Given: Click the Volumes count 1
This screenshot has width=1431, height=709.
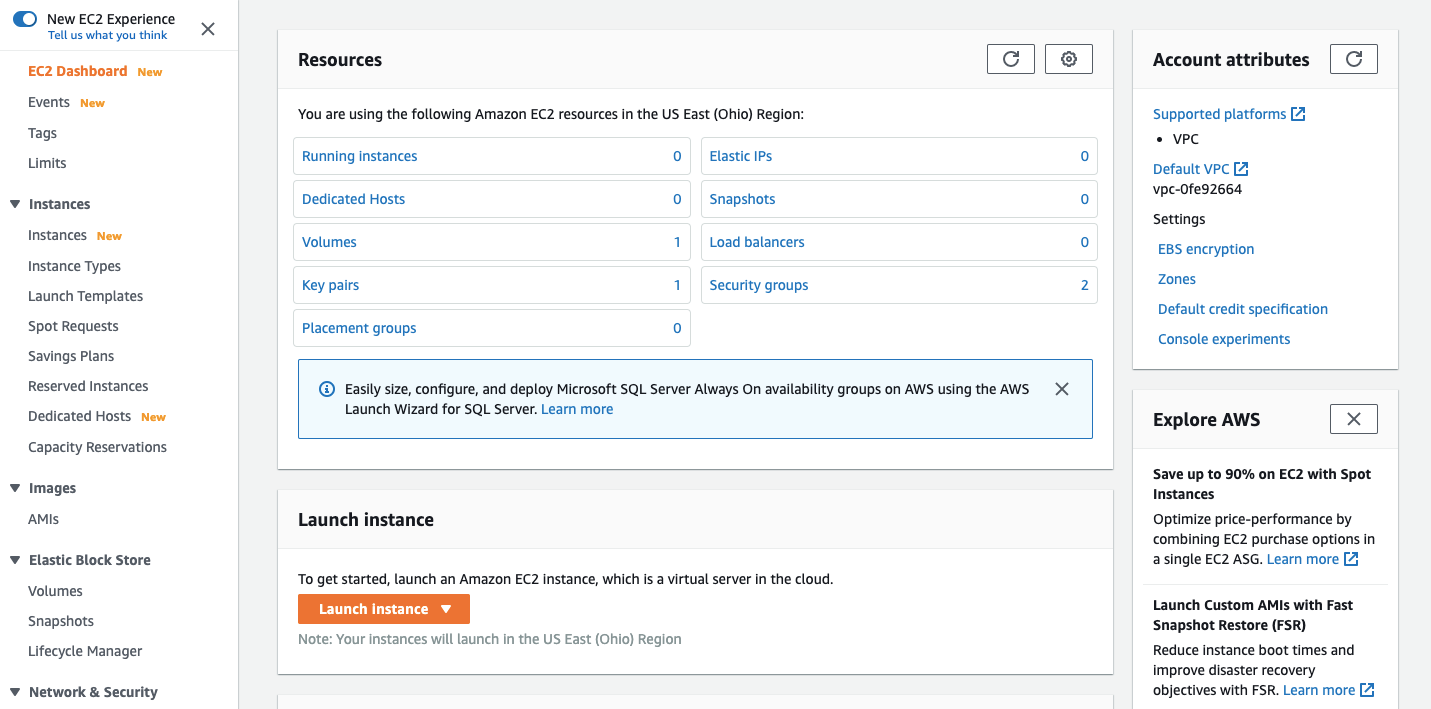Looking at the screenshot, I should point(677,242).
